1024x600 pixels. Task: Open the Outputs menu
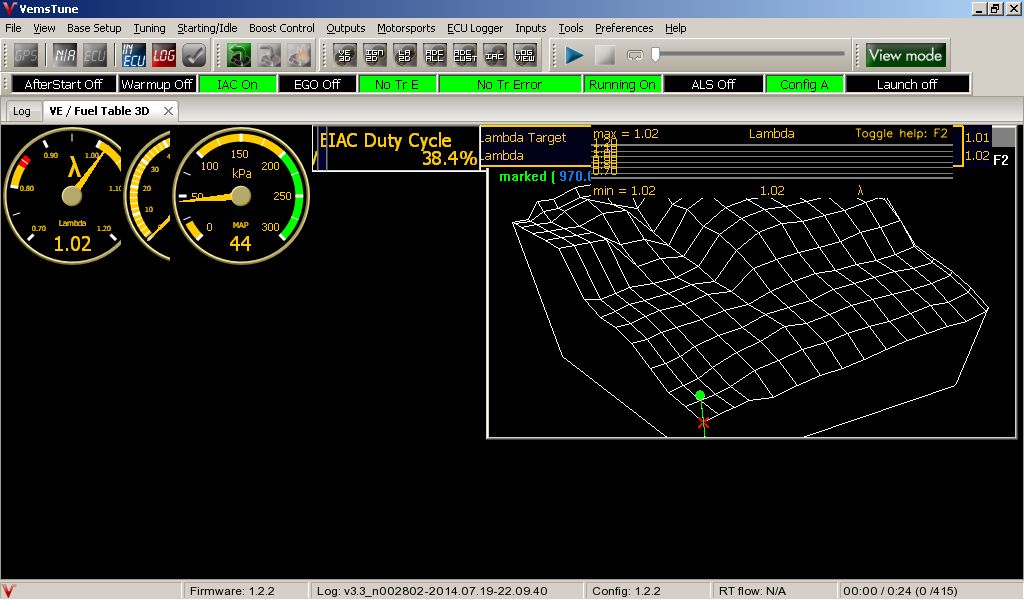point(345,28)
